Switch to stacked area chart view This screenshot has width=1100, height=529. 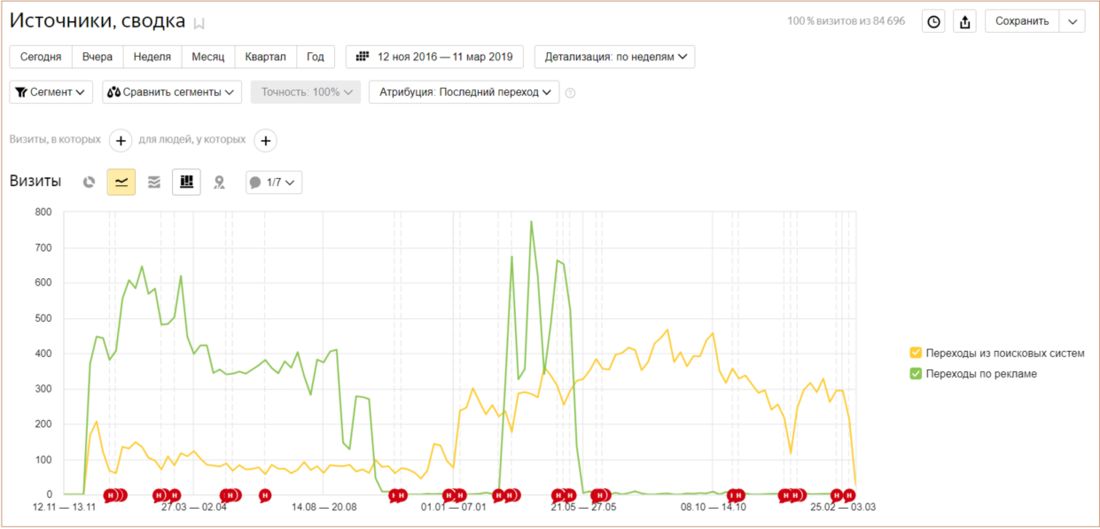tap(154, 182)
